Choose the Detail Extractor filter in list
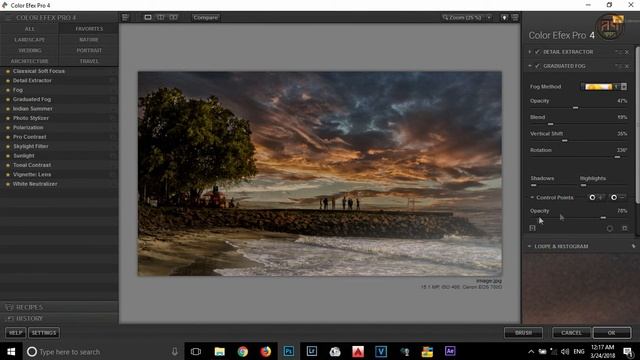 (x=32, y=80)
